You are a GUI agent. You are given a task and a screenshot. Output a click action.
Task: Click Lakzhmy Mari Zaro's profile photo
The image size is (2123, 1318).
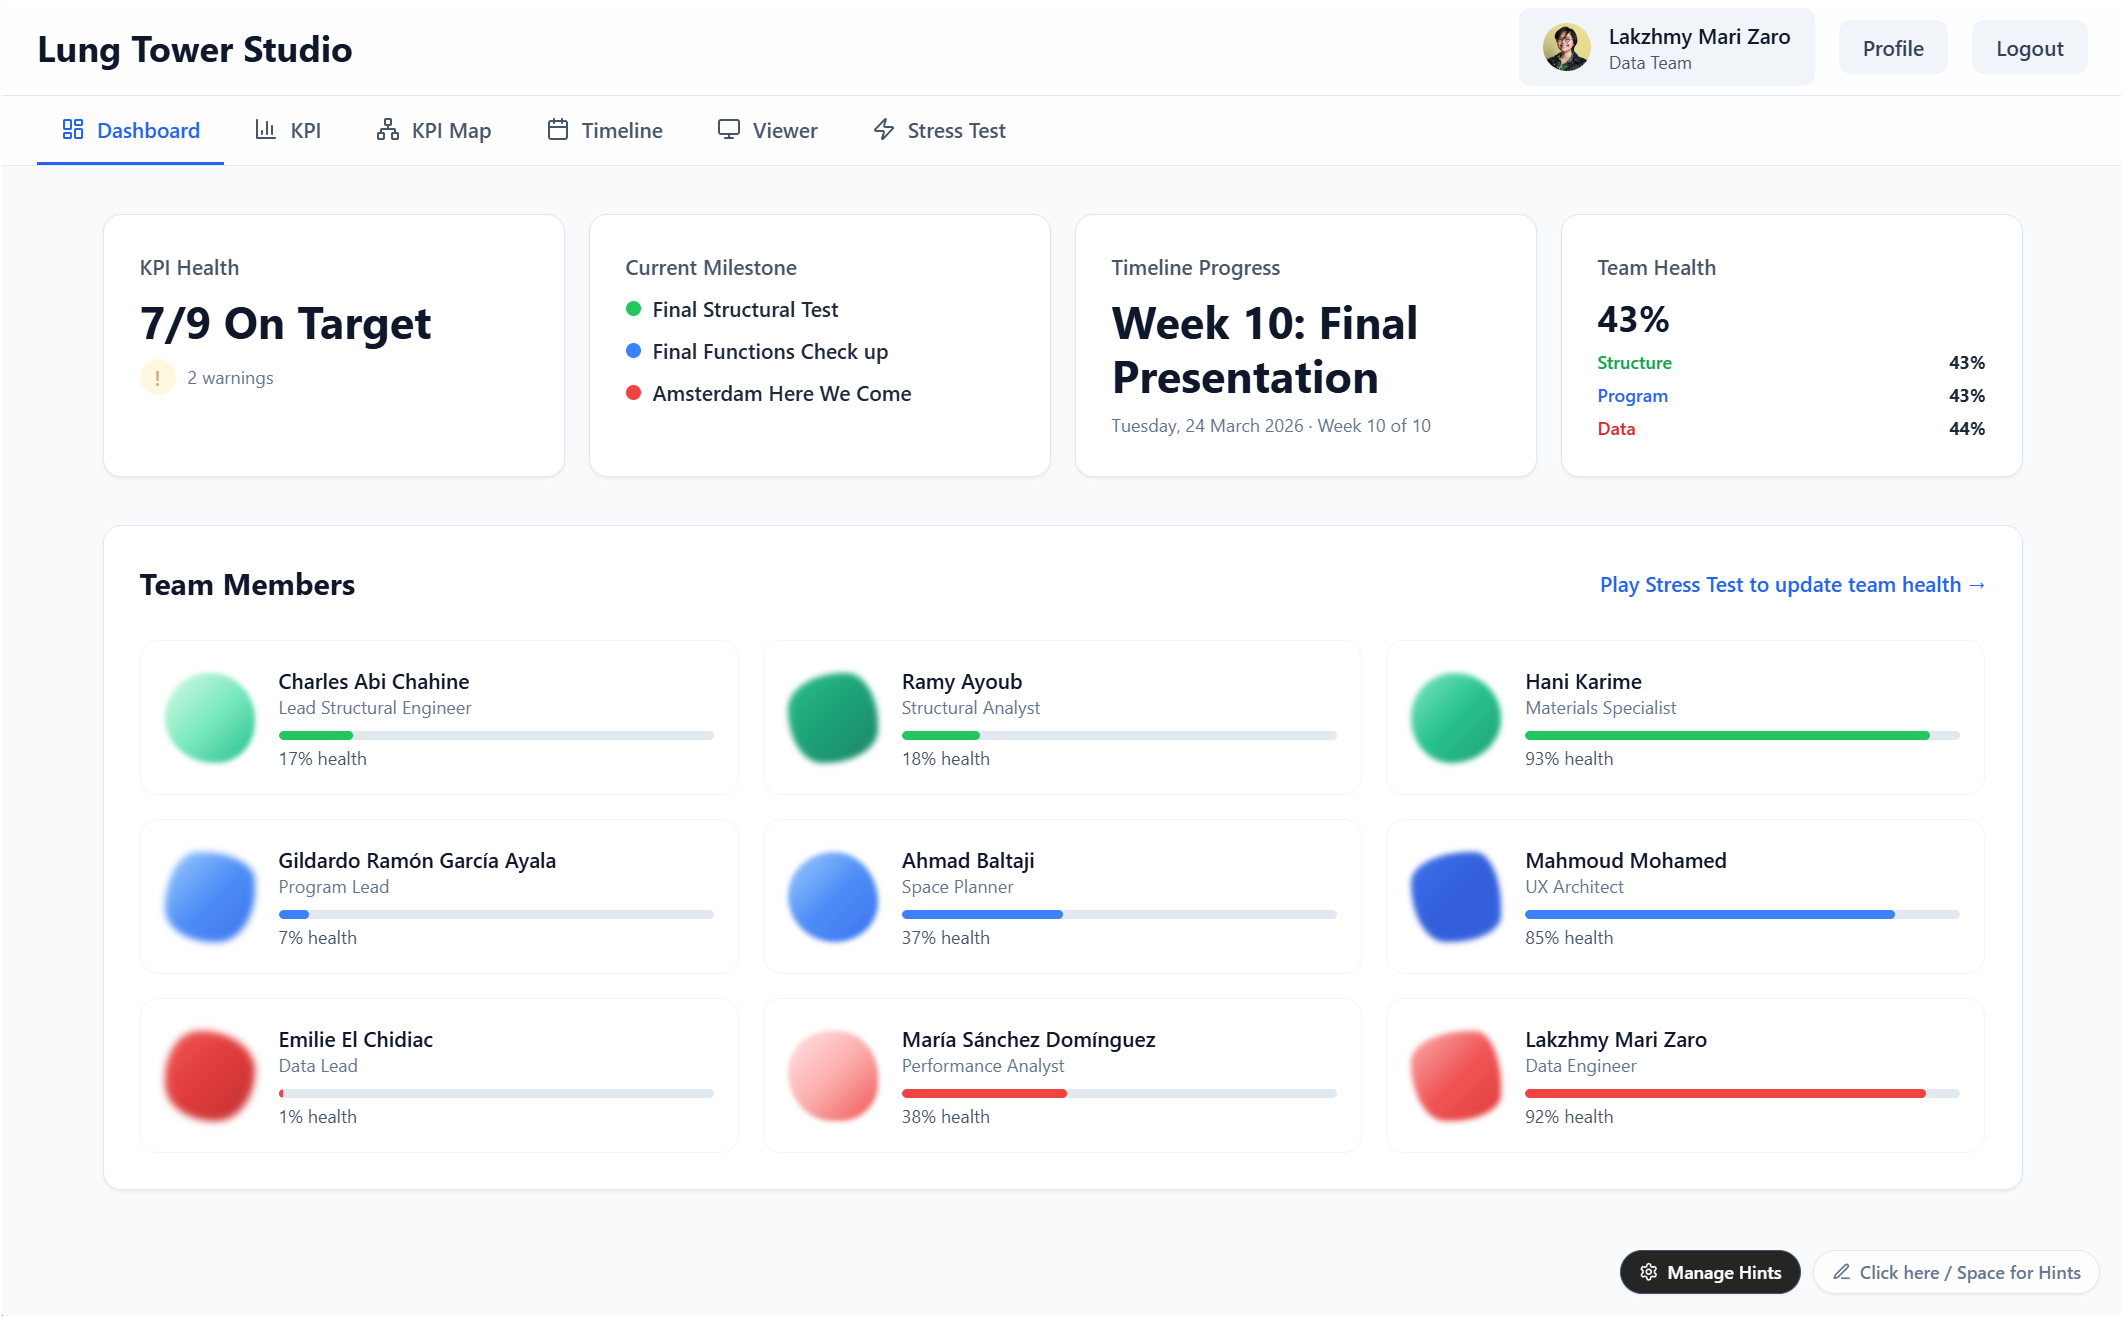[1566, 48]
